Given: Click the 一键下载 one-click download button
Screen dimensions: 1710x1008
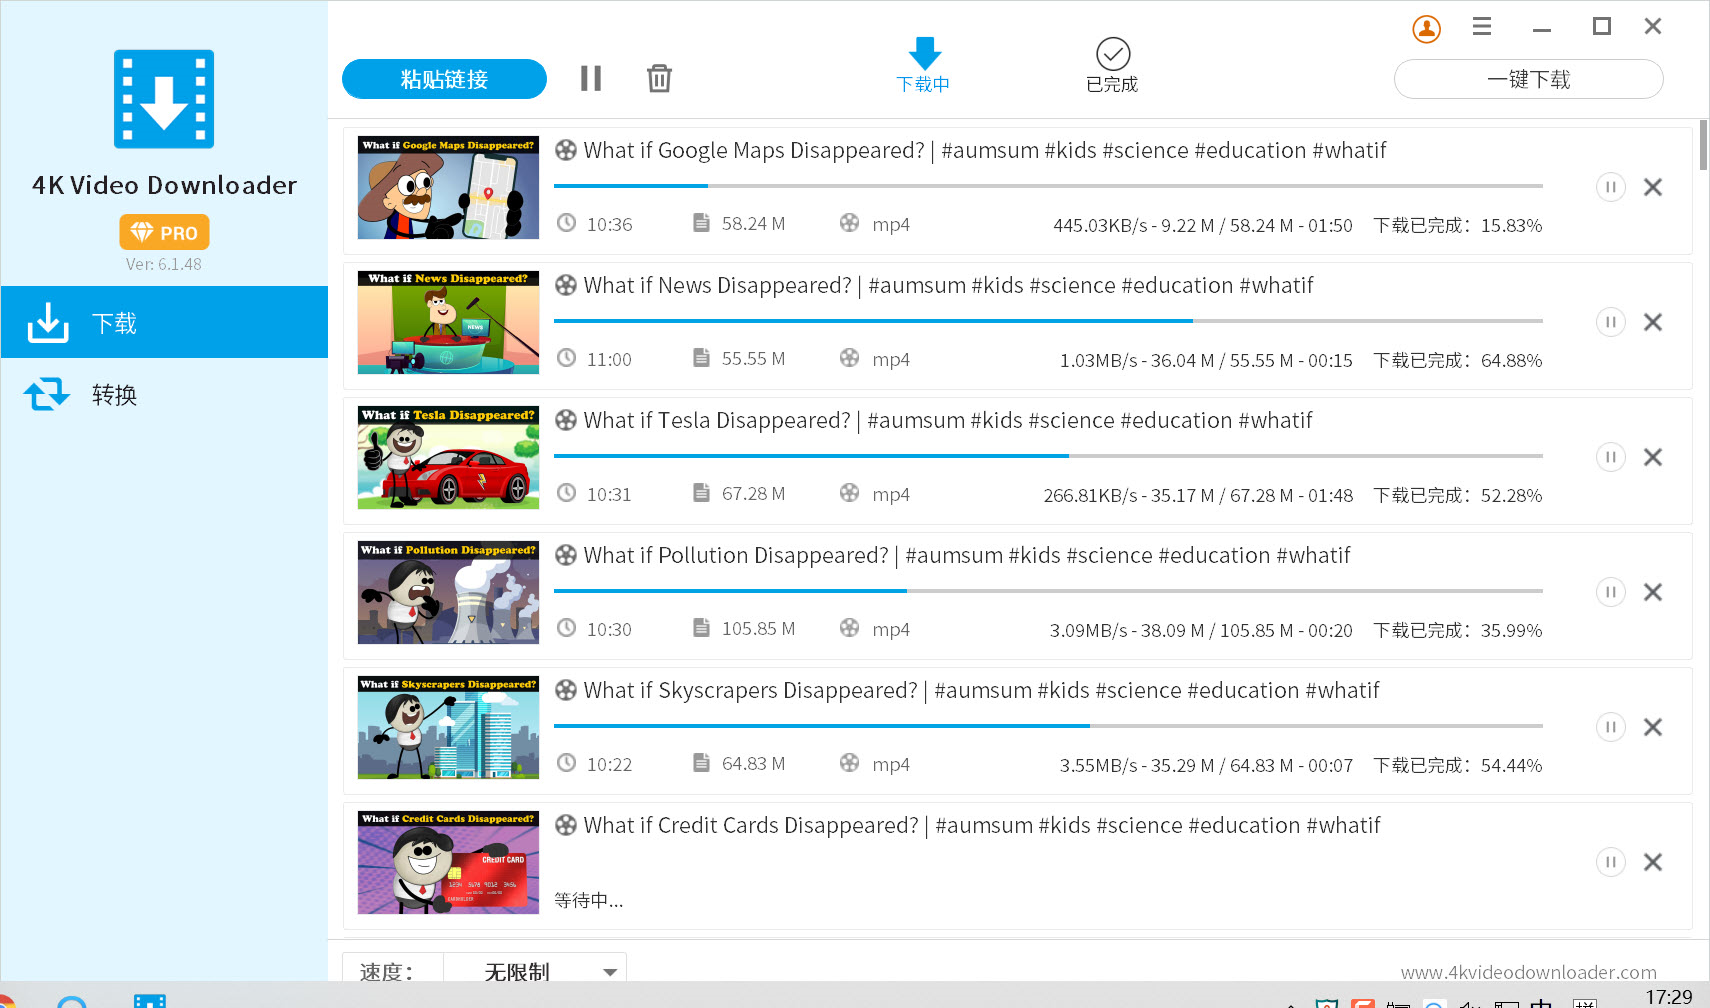Looking at the screenshot, I should click(x=1528, y=79).
